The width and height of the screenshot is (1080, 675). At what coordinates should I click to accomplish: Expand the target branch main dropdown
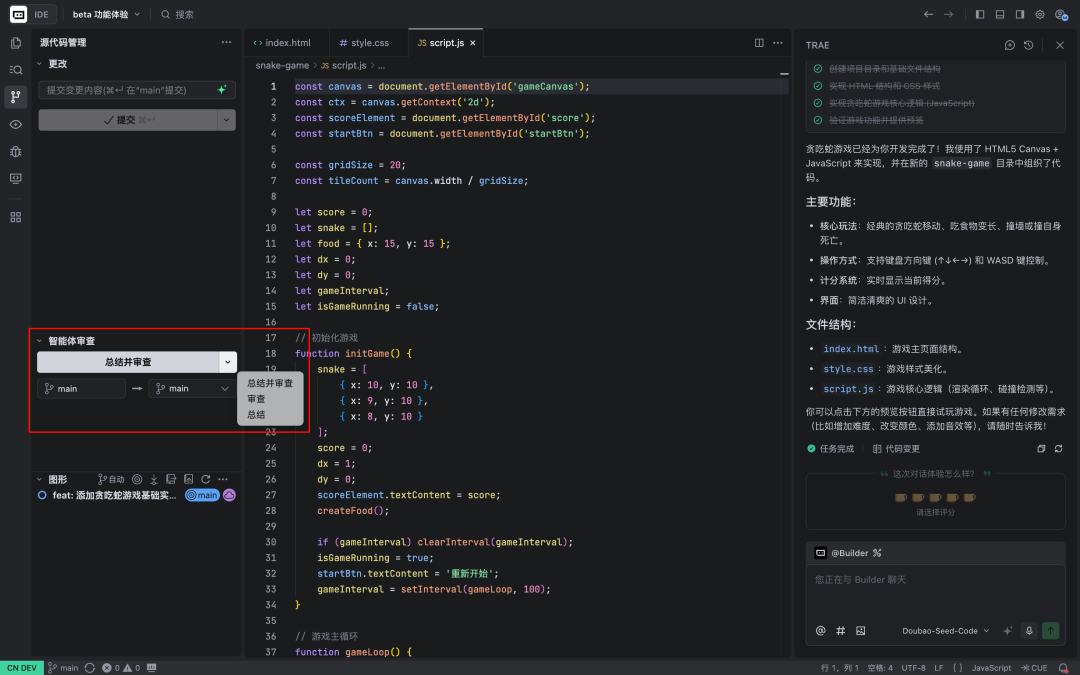click(x=191, y=388)
